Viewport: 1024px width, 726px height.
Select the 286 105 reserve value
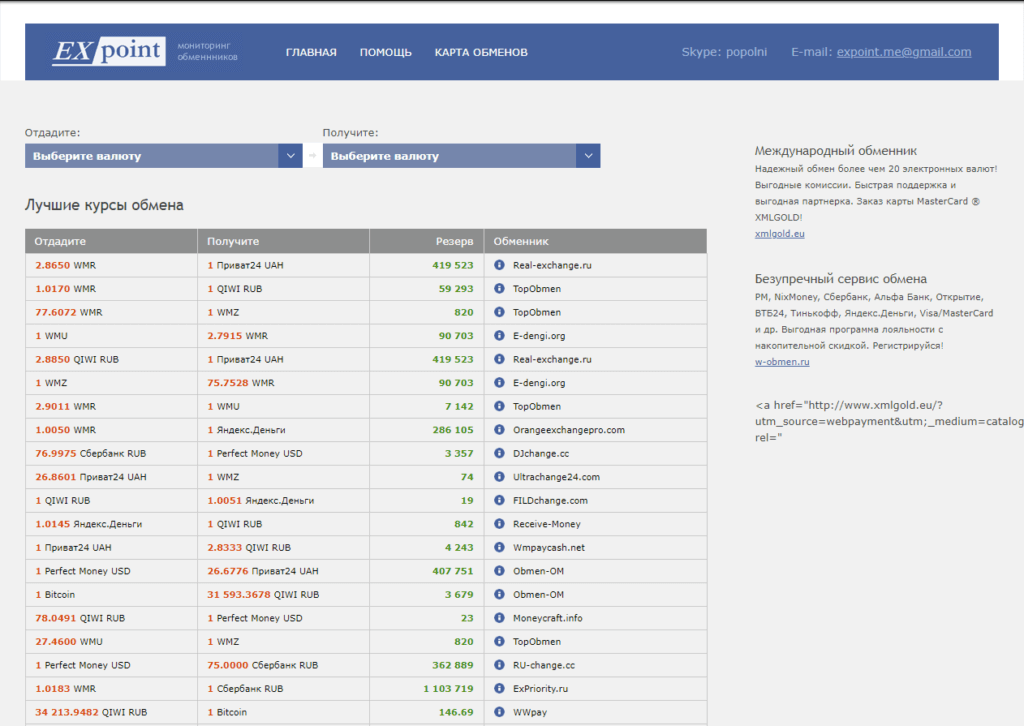click(x=453, y=430)
